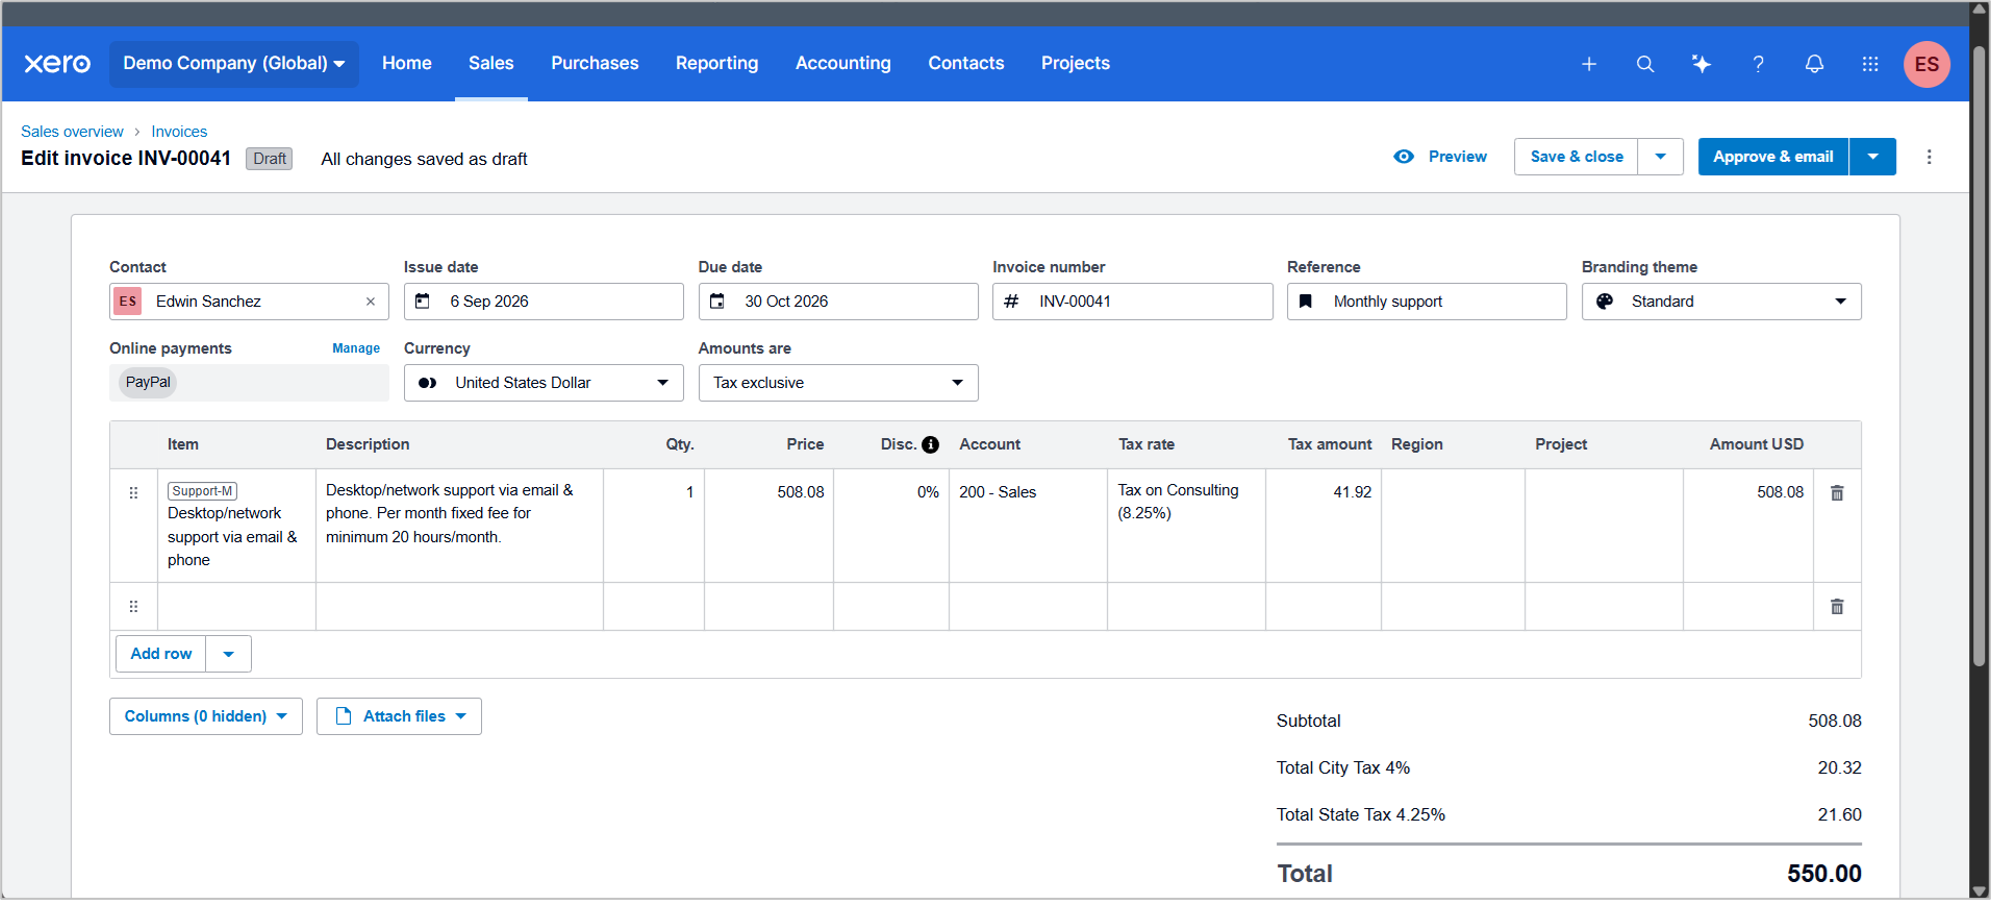
Task: Open the ES user avatar menu
Action: tap(1927, 64)
